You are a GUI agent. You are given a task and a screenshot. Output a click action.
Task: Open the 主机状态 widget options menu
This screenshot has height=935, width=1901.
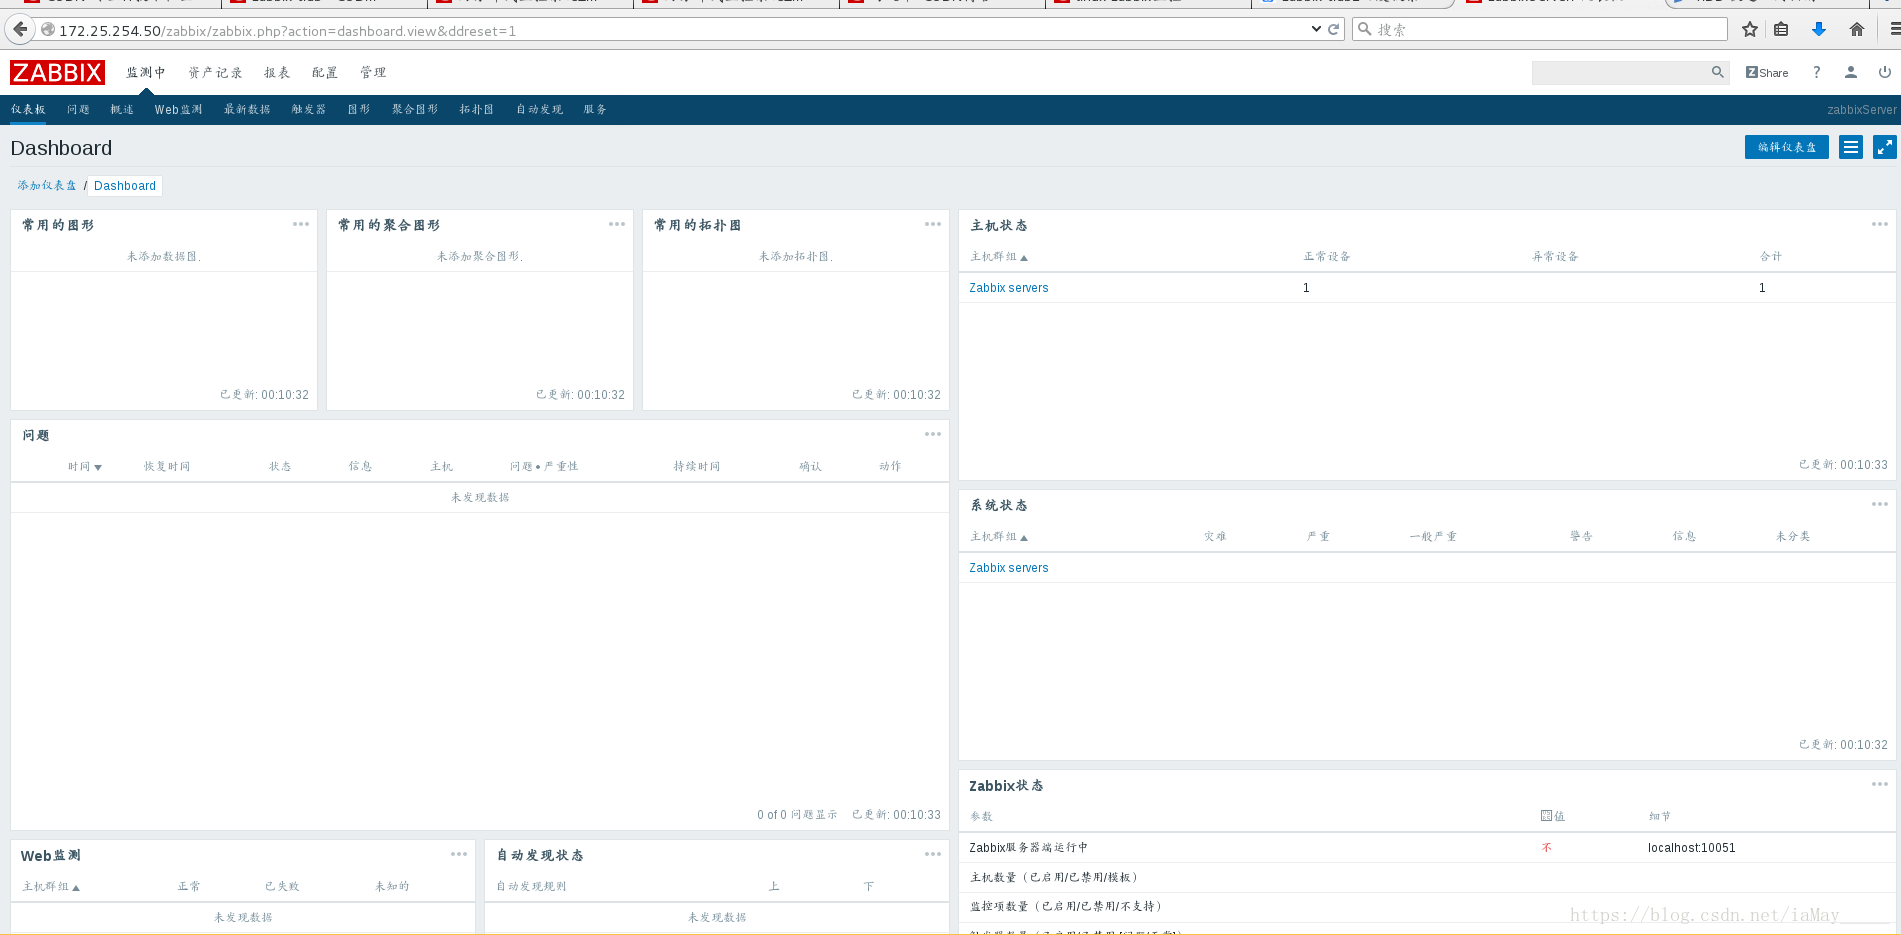1880,224
